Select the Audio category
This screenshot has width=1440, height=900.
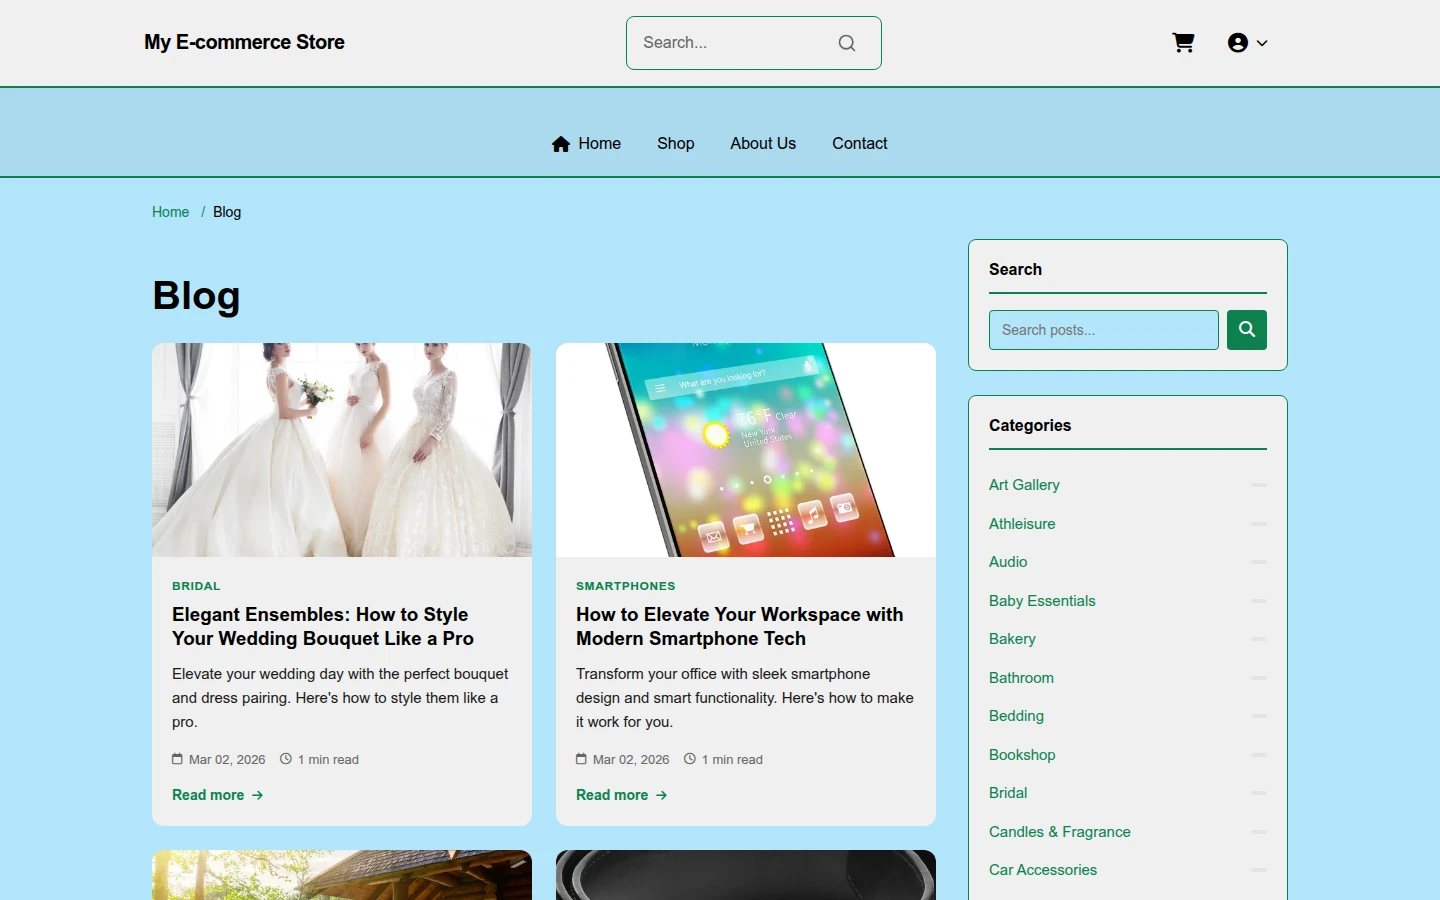point(1008,562)
